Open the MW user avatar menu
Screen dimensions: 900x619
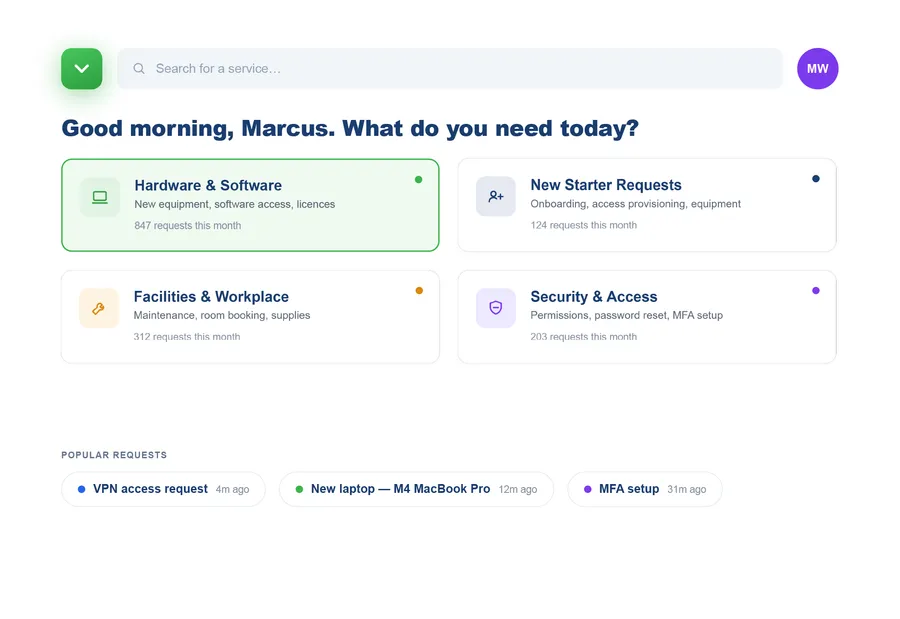(x=817, y=68)
